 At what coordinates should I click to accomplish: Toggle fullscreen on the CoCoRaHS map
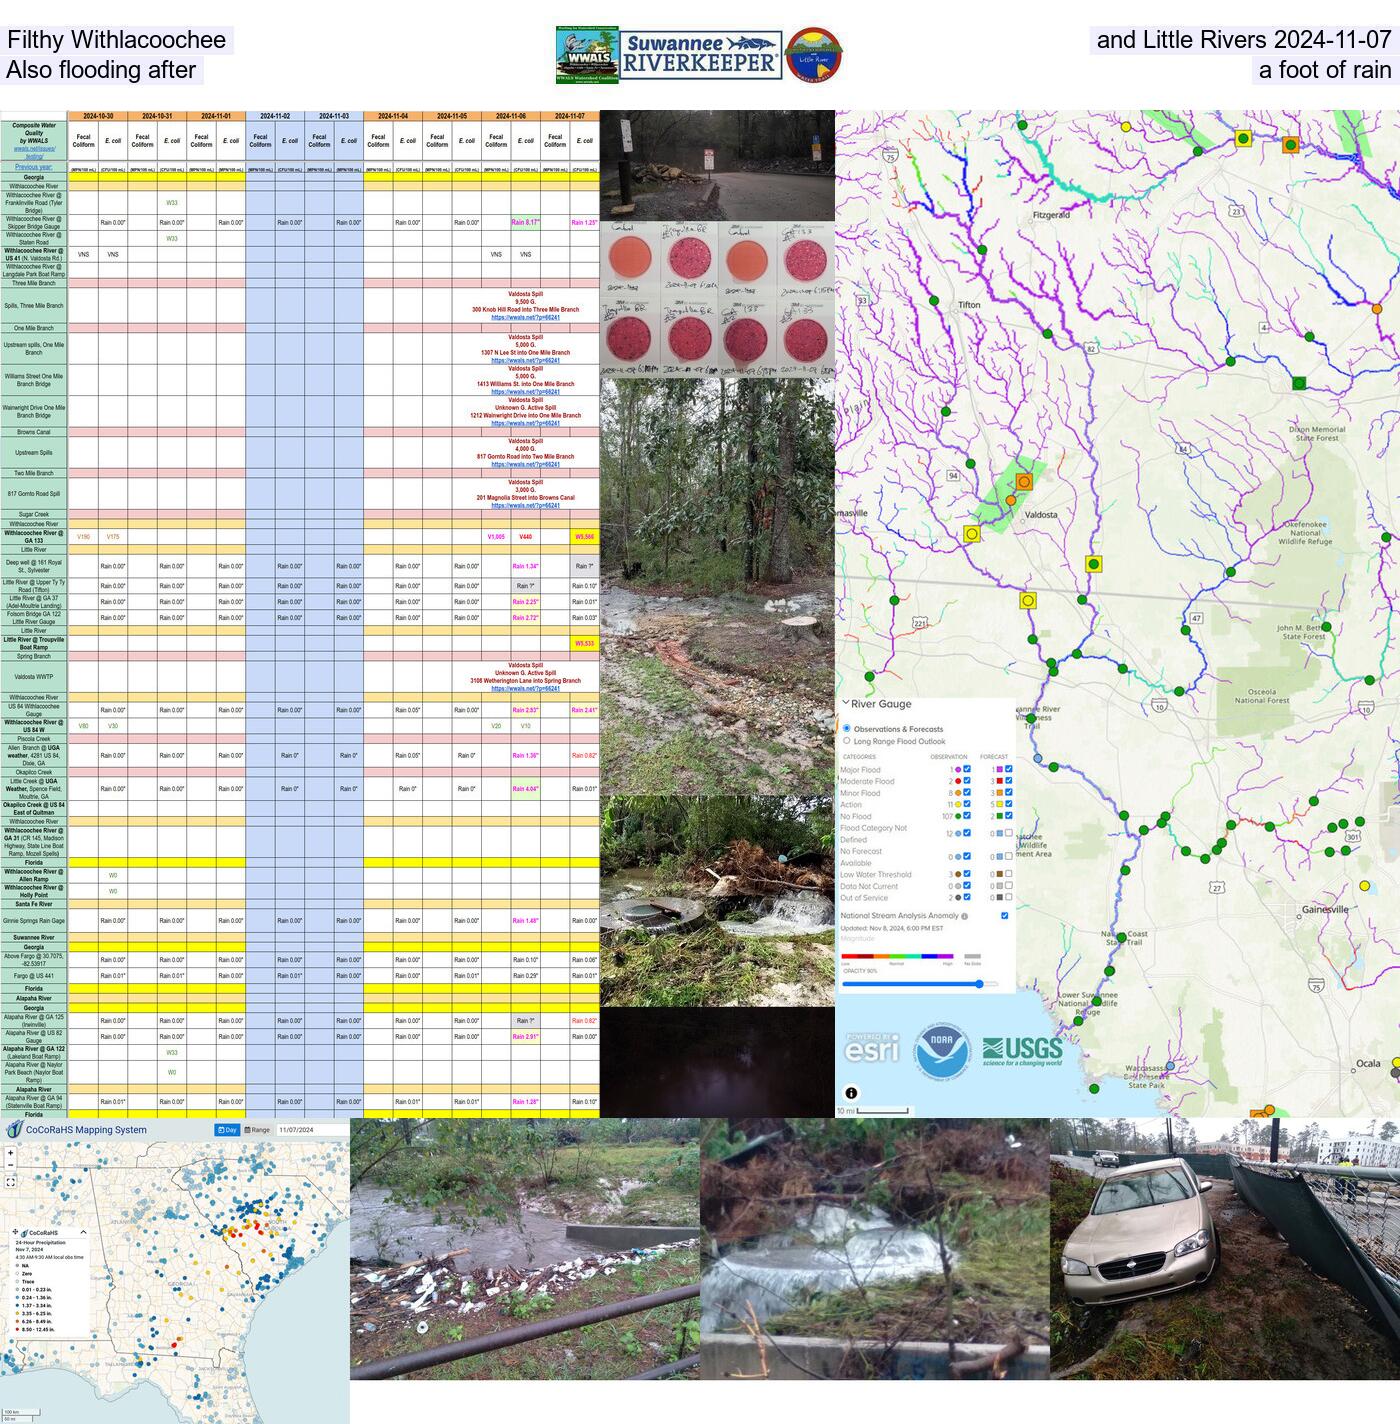tap(10, 1182)
